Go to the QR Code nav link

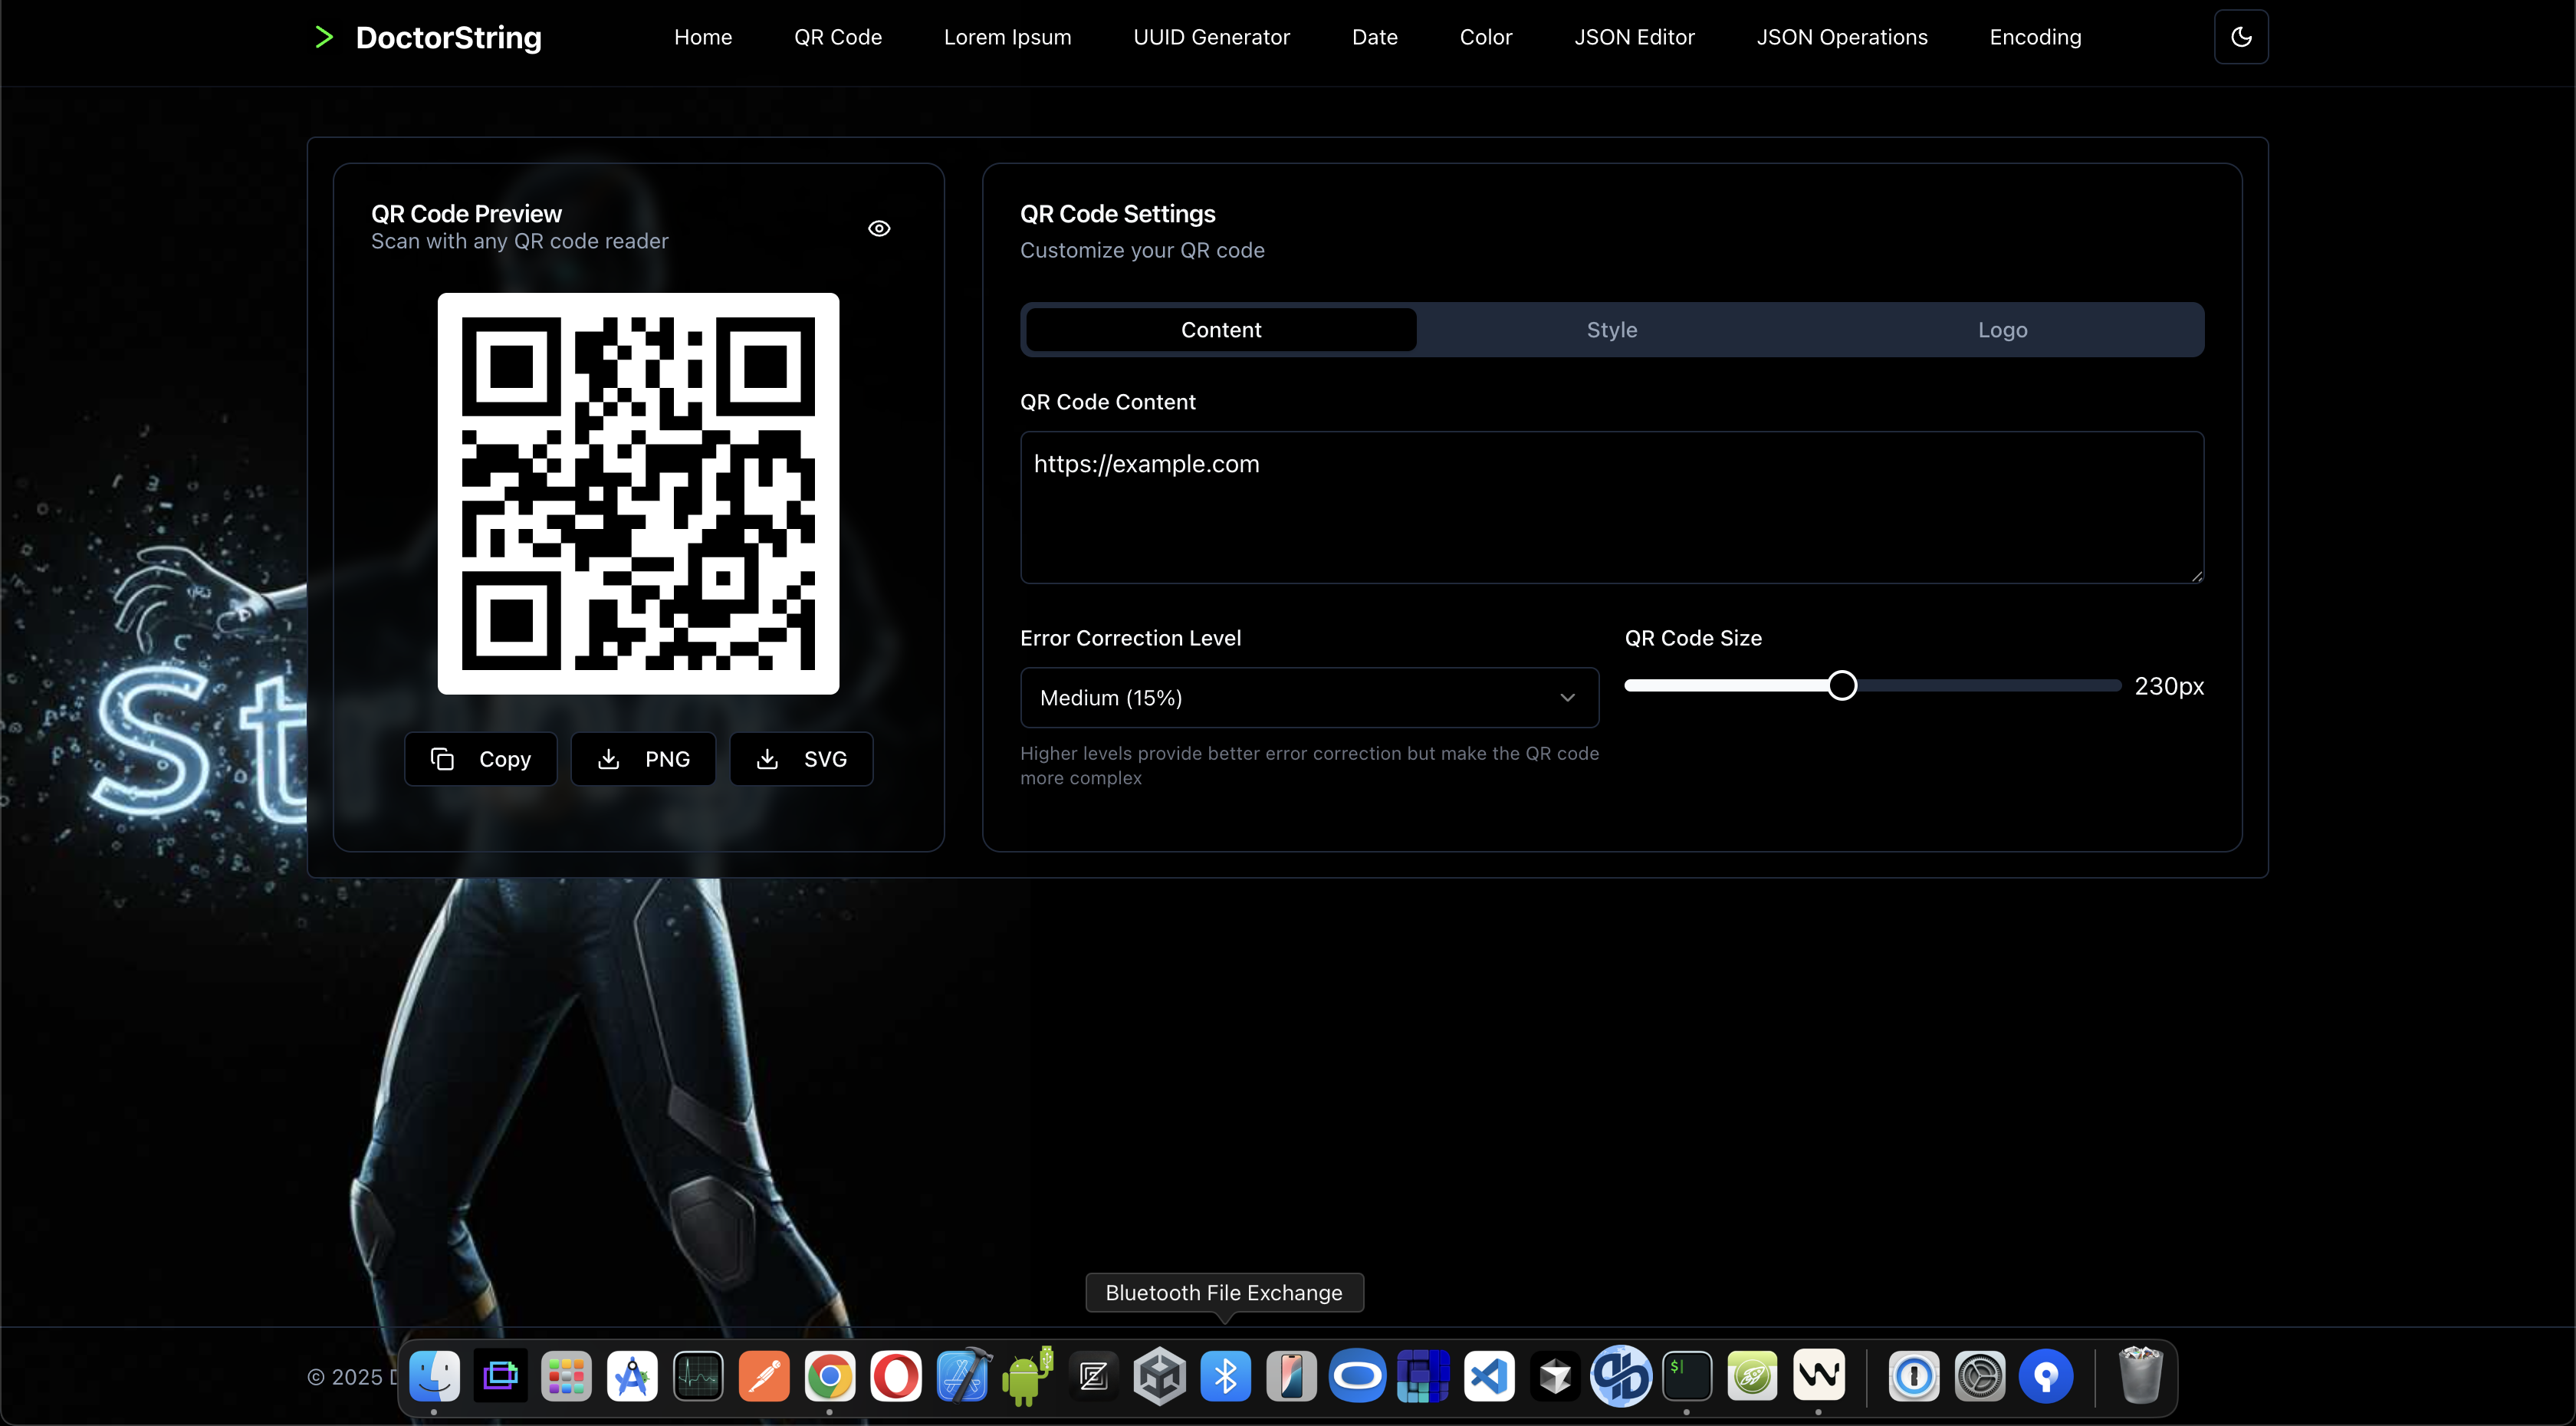click(x=837, y=37)
